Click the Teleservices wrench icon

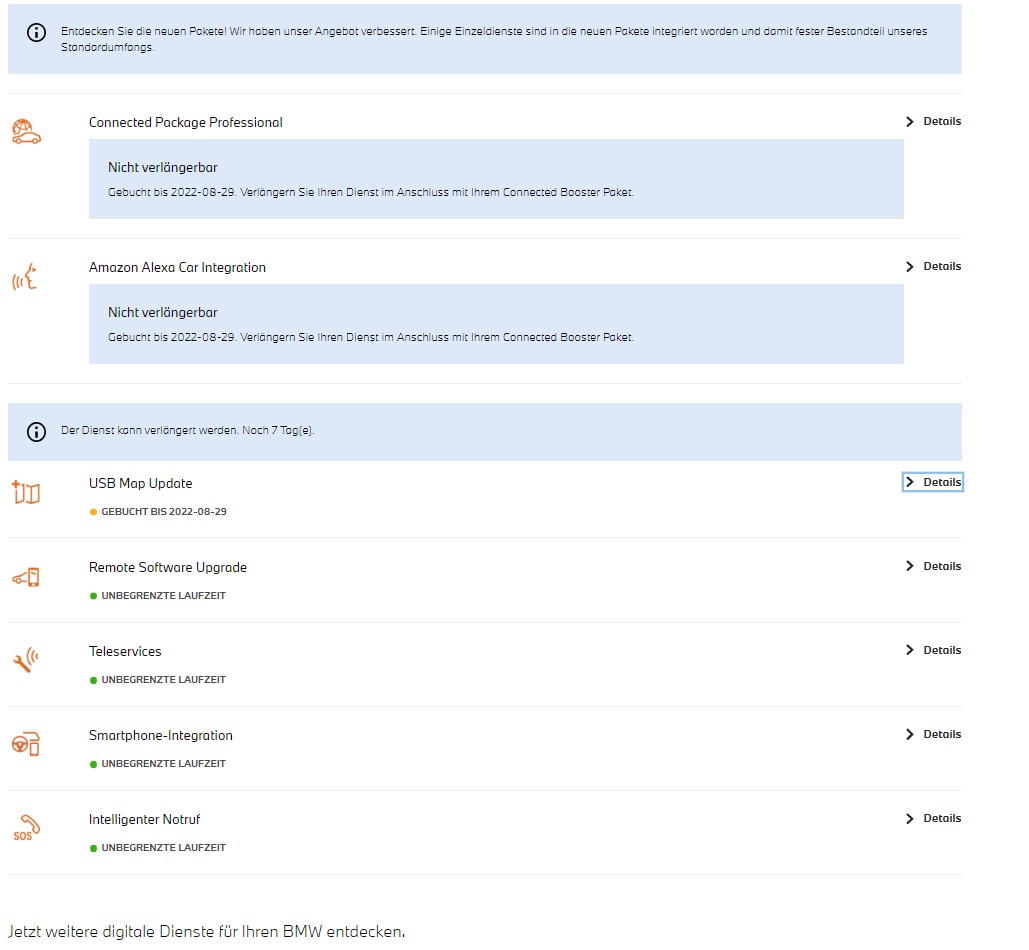[26, 660]
